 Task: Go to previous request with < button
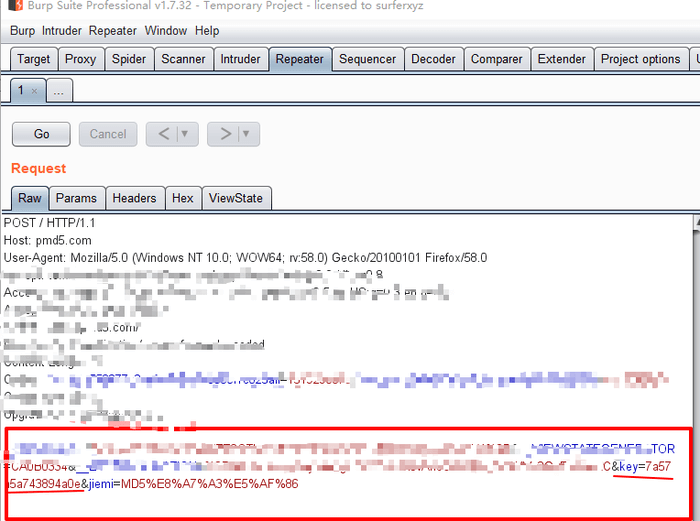(x=164, y=134)
